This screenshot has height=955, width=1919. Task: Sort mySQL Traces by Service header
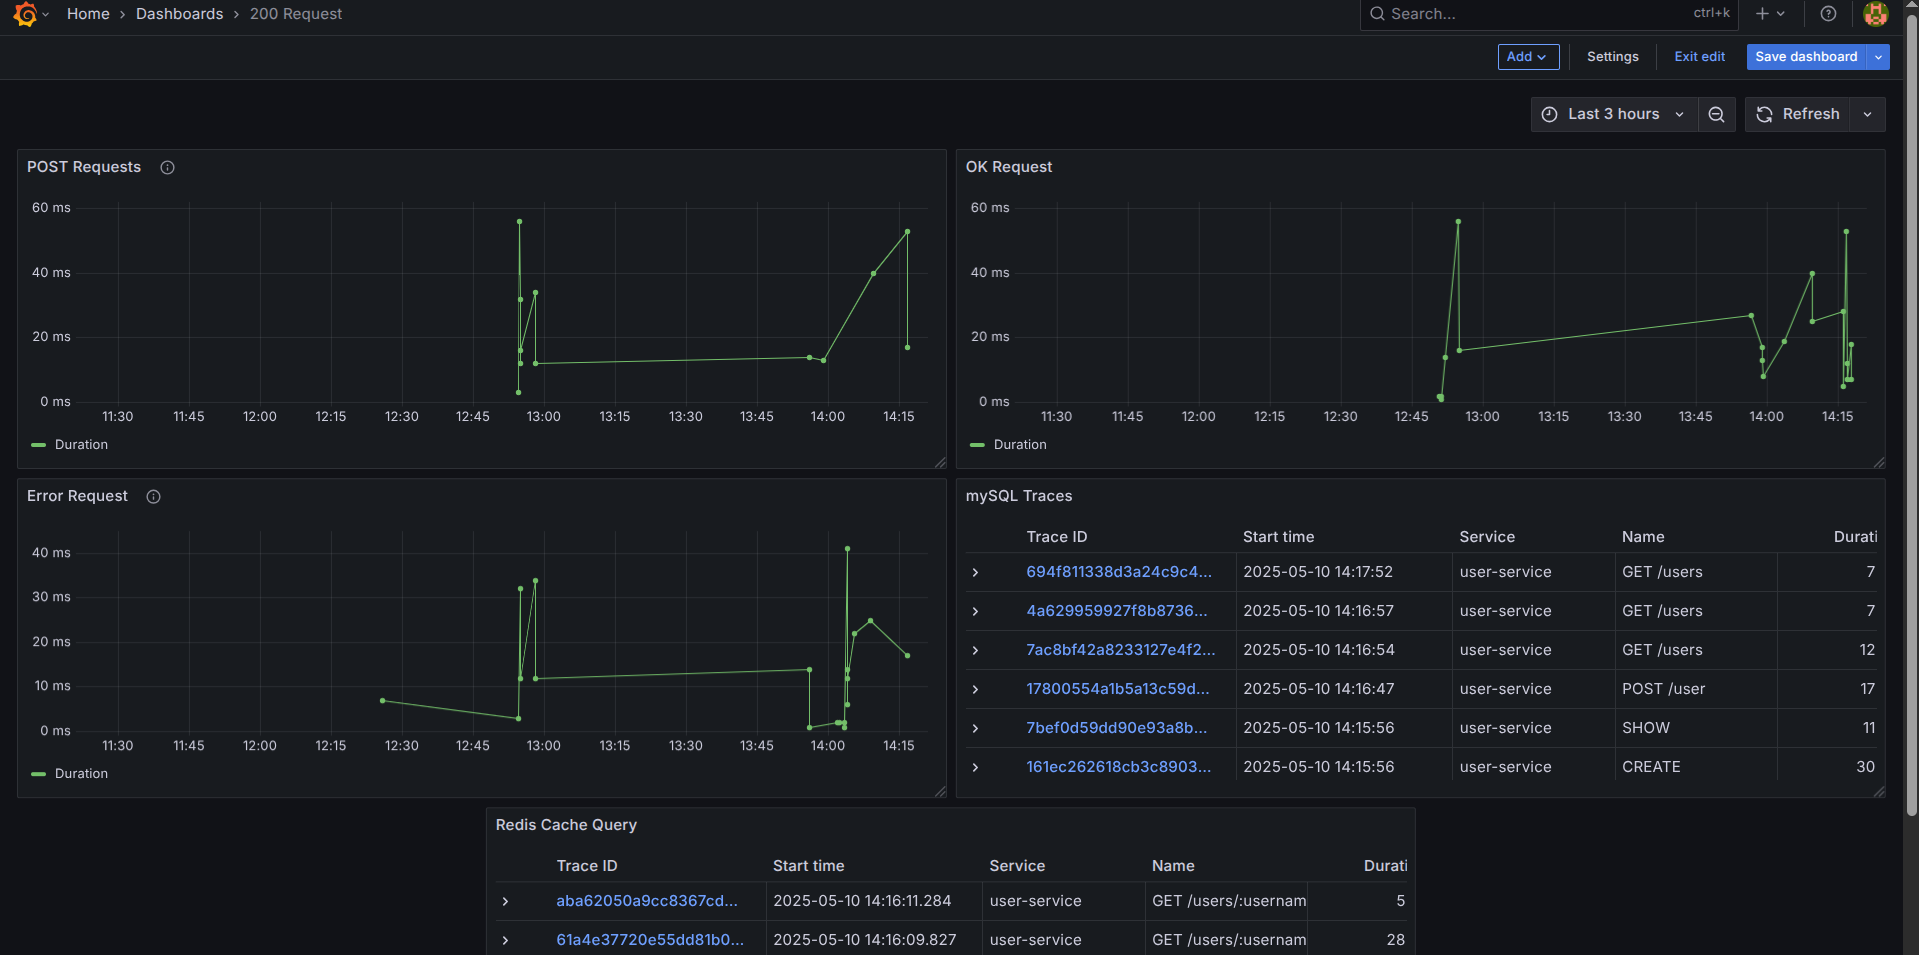(1486, 537)
